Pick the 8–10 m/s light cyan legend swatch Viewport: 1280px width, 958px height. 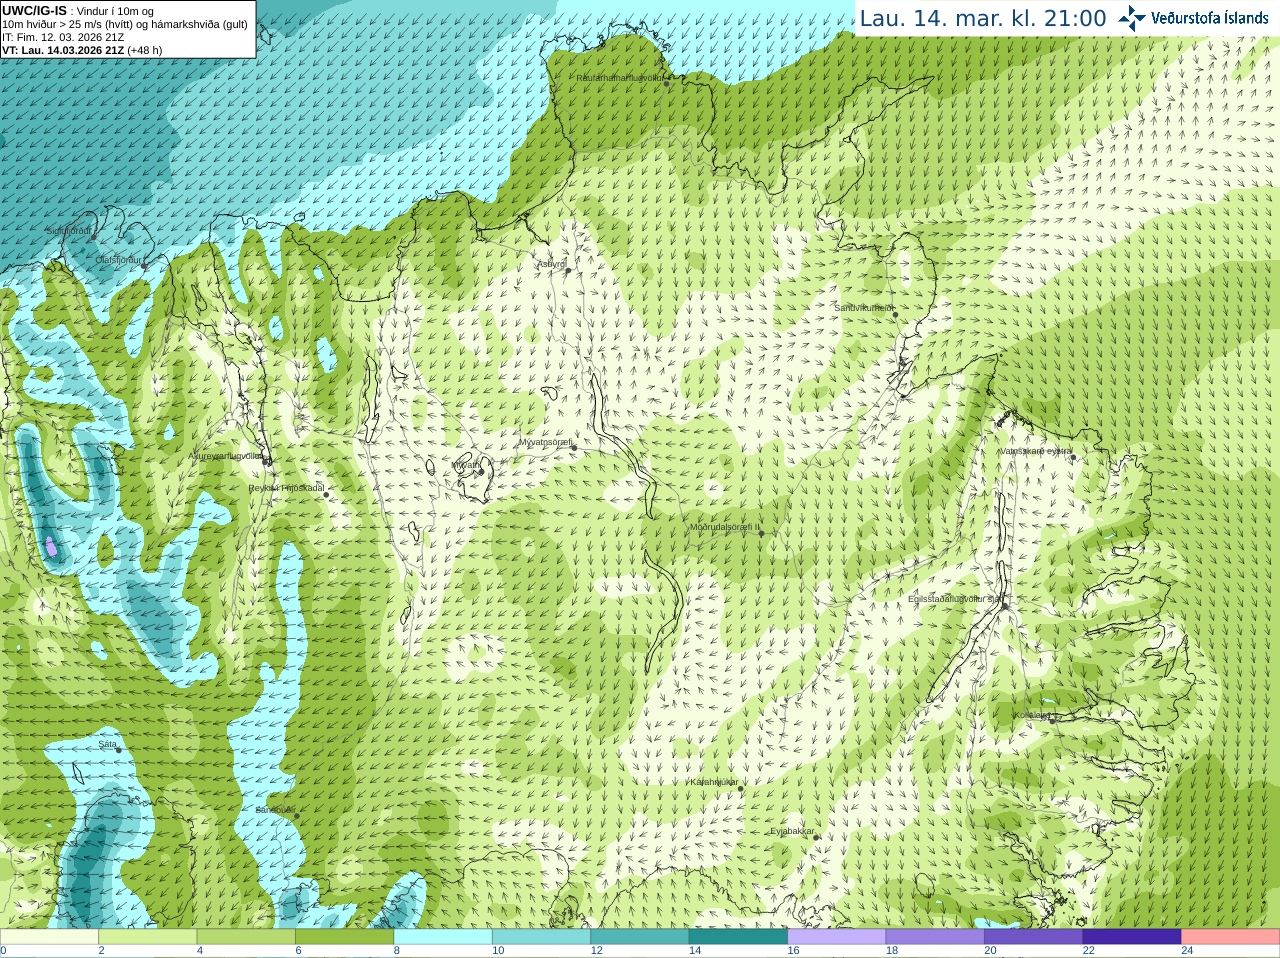(x=443, y=937)
